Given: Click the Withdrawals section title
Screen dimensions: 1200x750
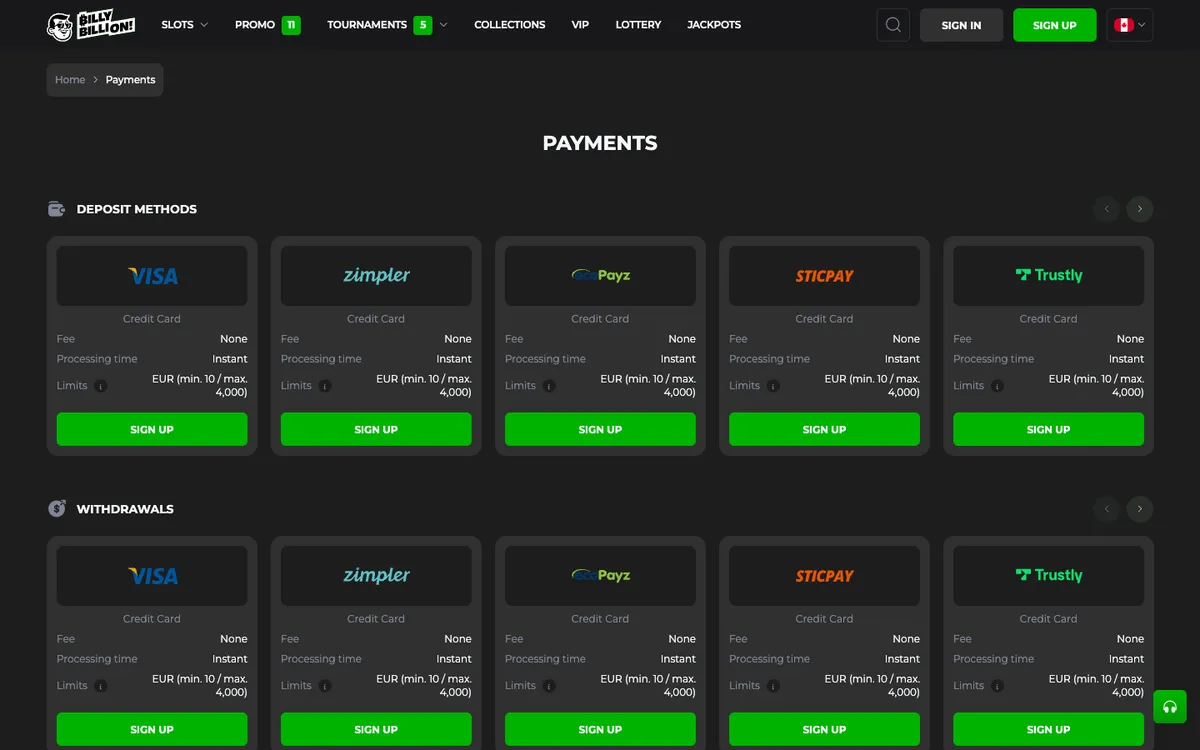Looking at the screenshot, I should (125, 509).
